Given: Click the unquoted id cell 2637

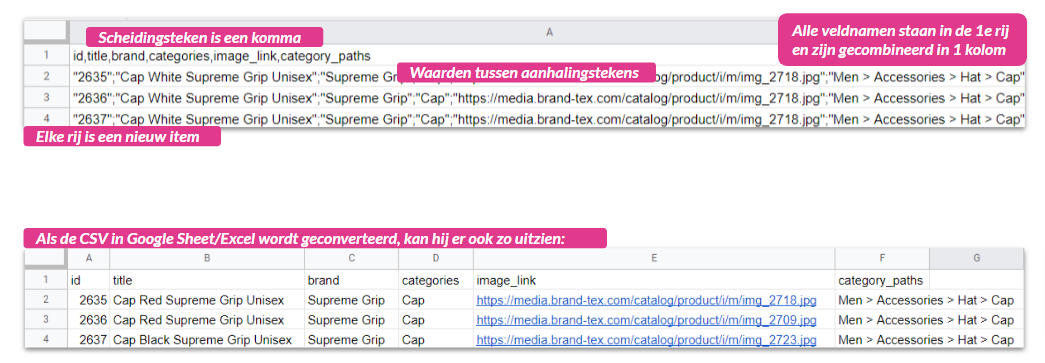Looking at the screenshot, I should tap(89, 340).
